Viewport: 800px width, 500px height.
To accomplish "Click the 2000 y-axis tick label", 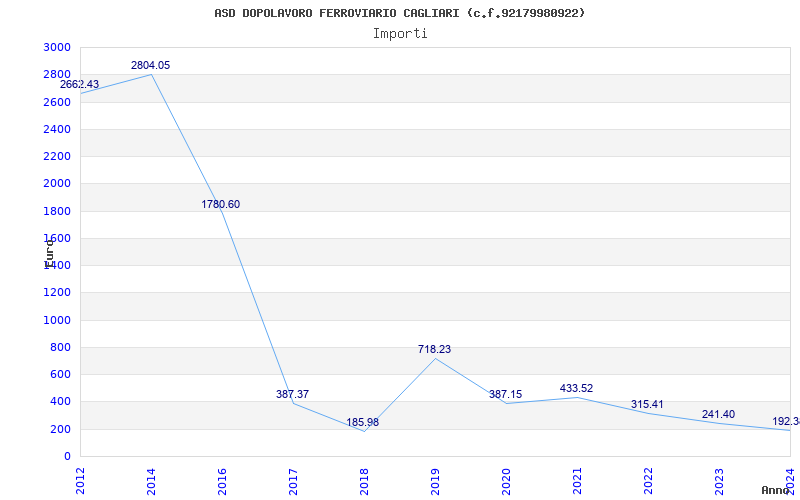I will 57,184.
